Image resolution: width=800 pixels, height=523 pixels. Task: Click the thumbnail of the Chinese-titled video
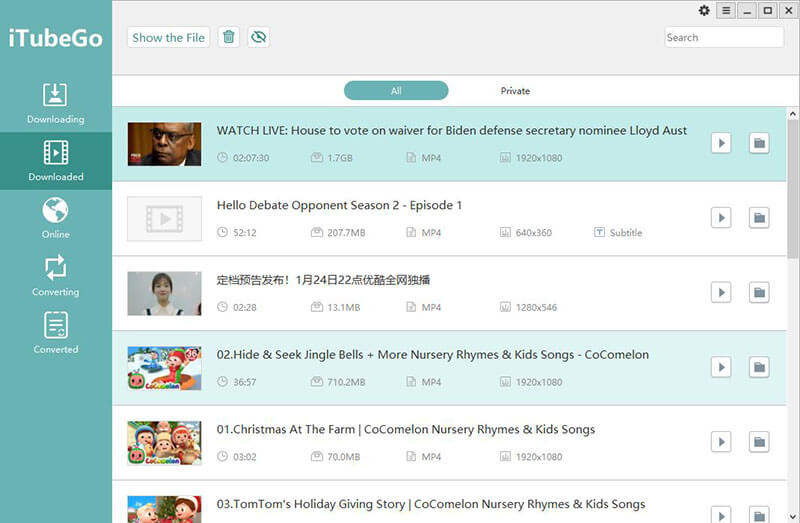164,293
